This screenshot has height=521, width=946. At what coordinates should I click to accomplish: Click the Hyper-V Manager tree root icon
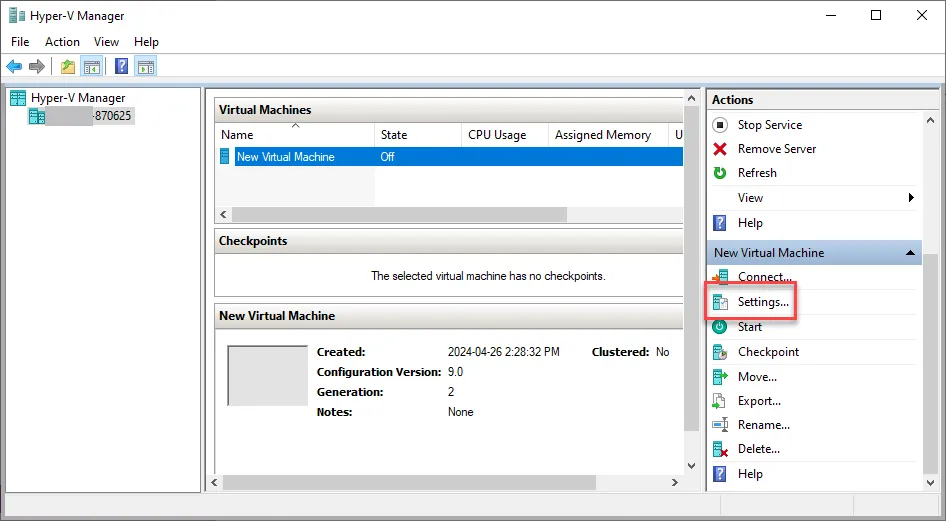(18, 98)
